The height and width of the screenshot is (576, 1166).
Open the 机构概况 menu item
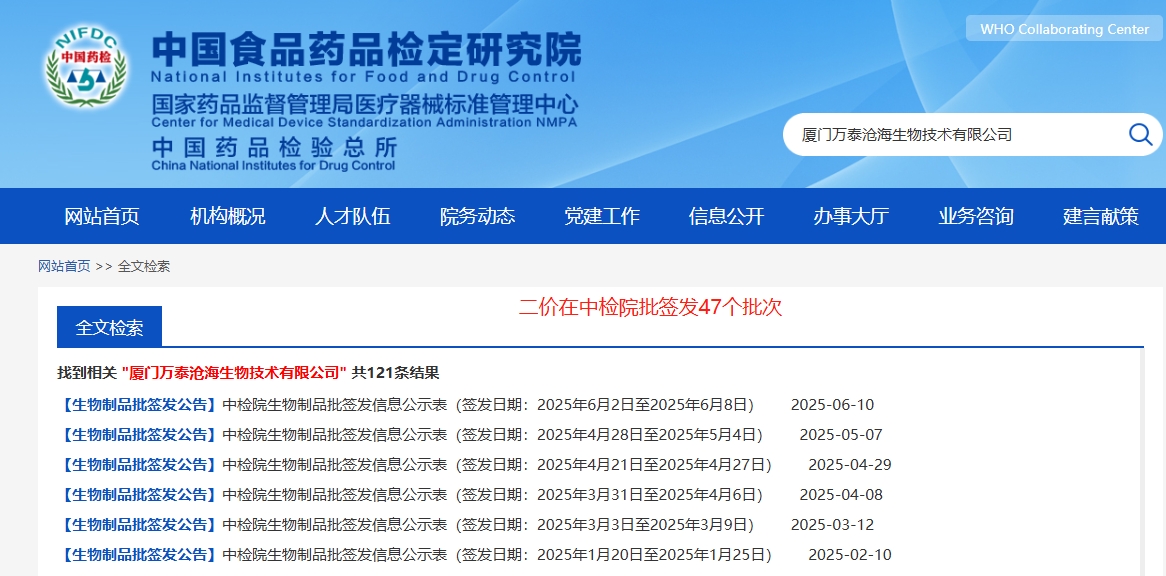(x=227, y=216)
